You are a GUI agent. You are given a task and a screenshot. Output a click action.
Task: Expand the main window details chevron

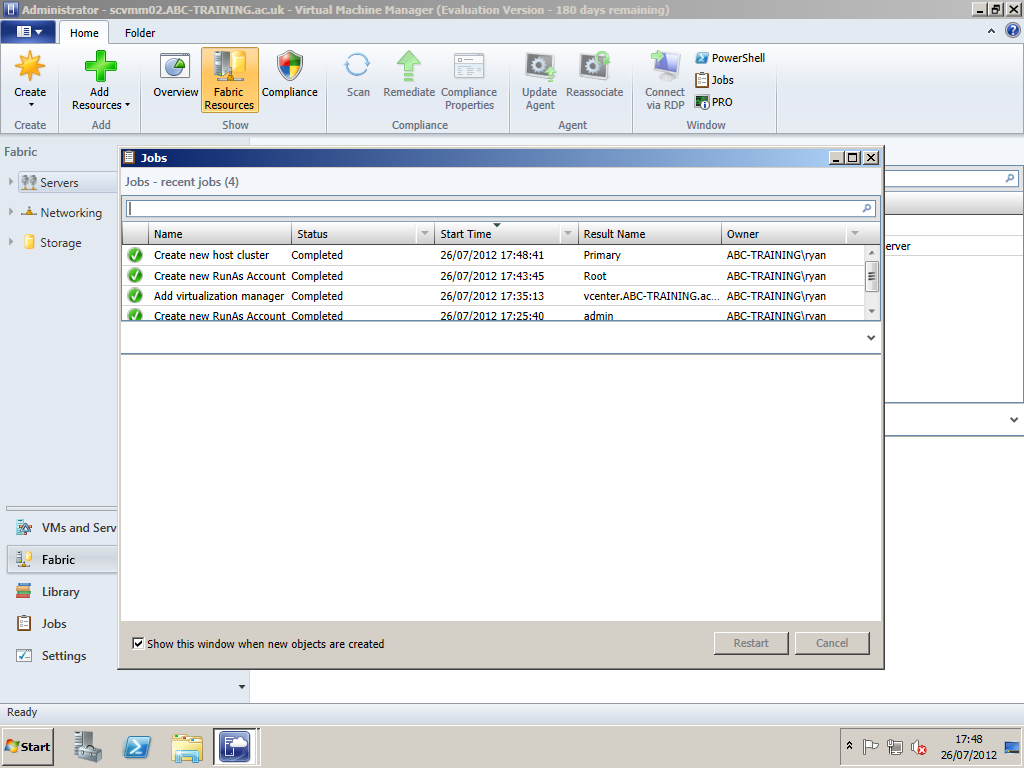(1014, 420)
